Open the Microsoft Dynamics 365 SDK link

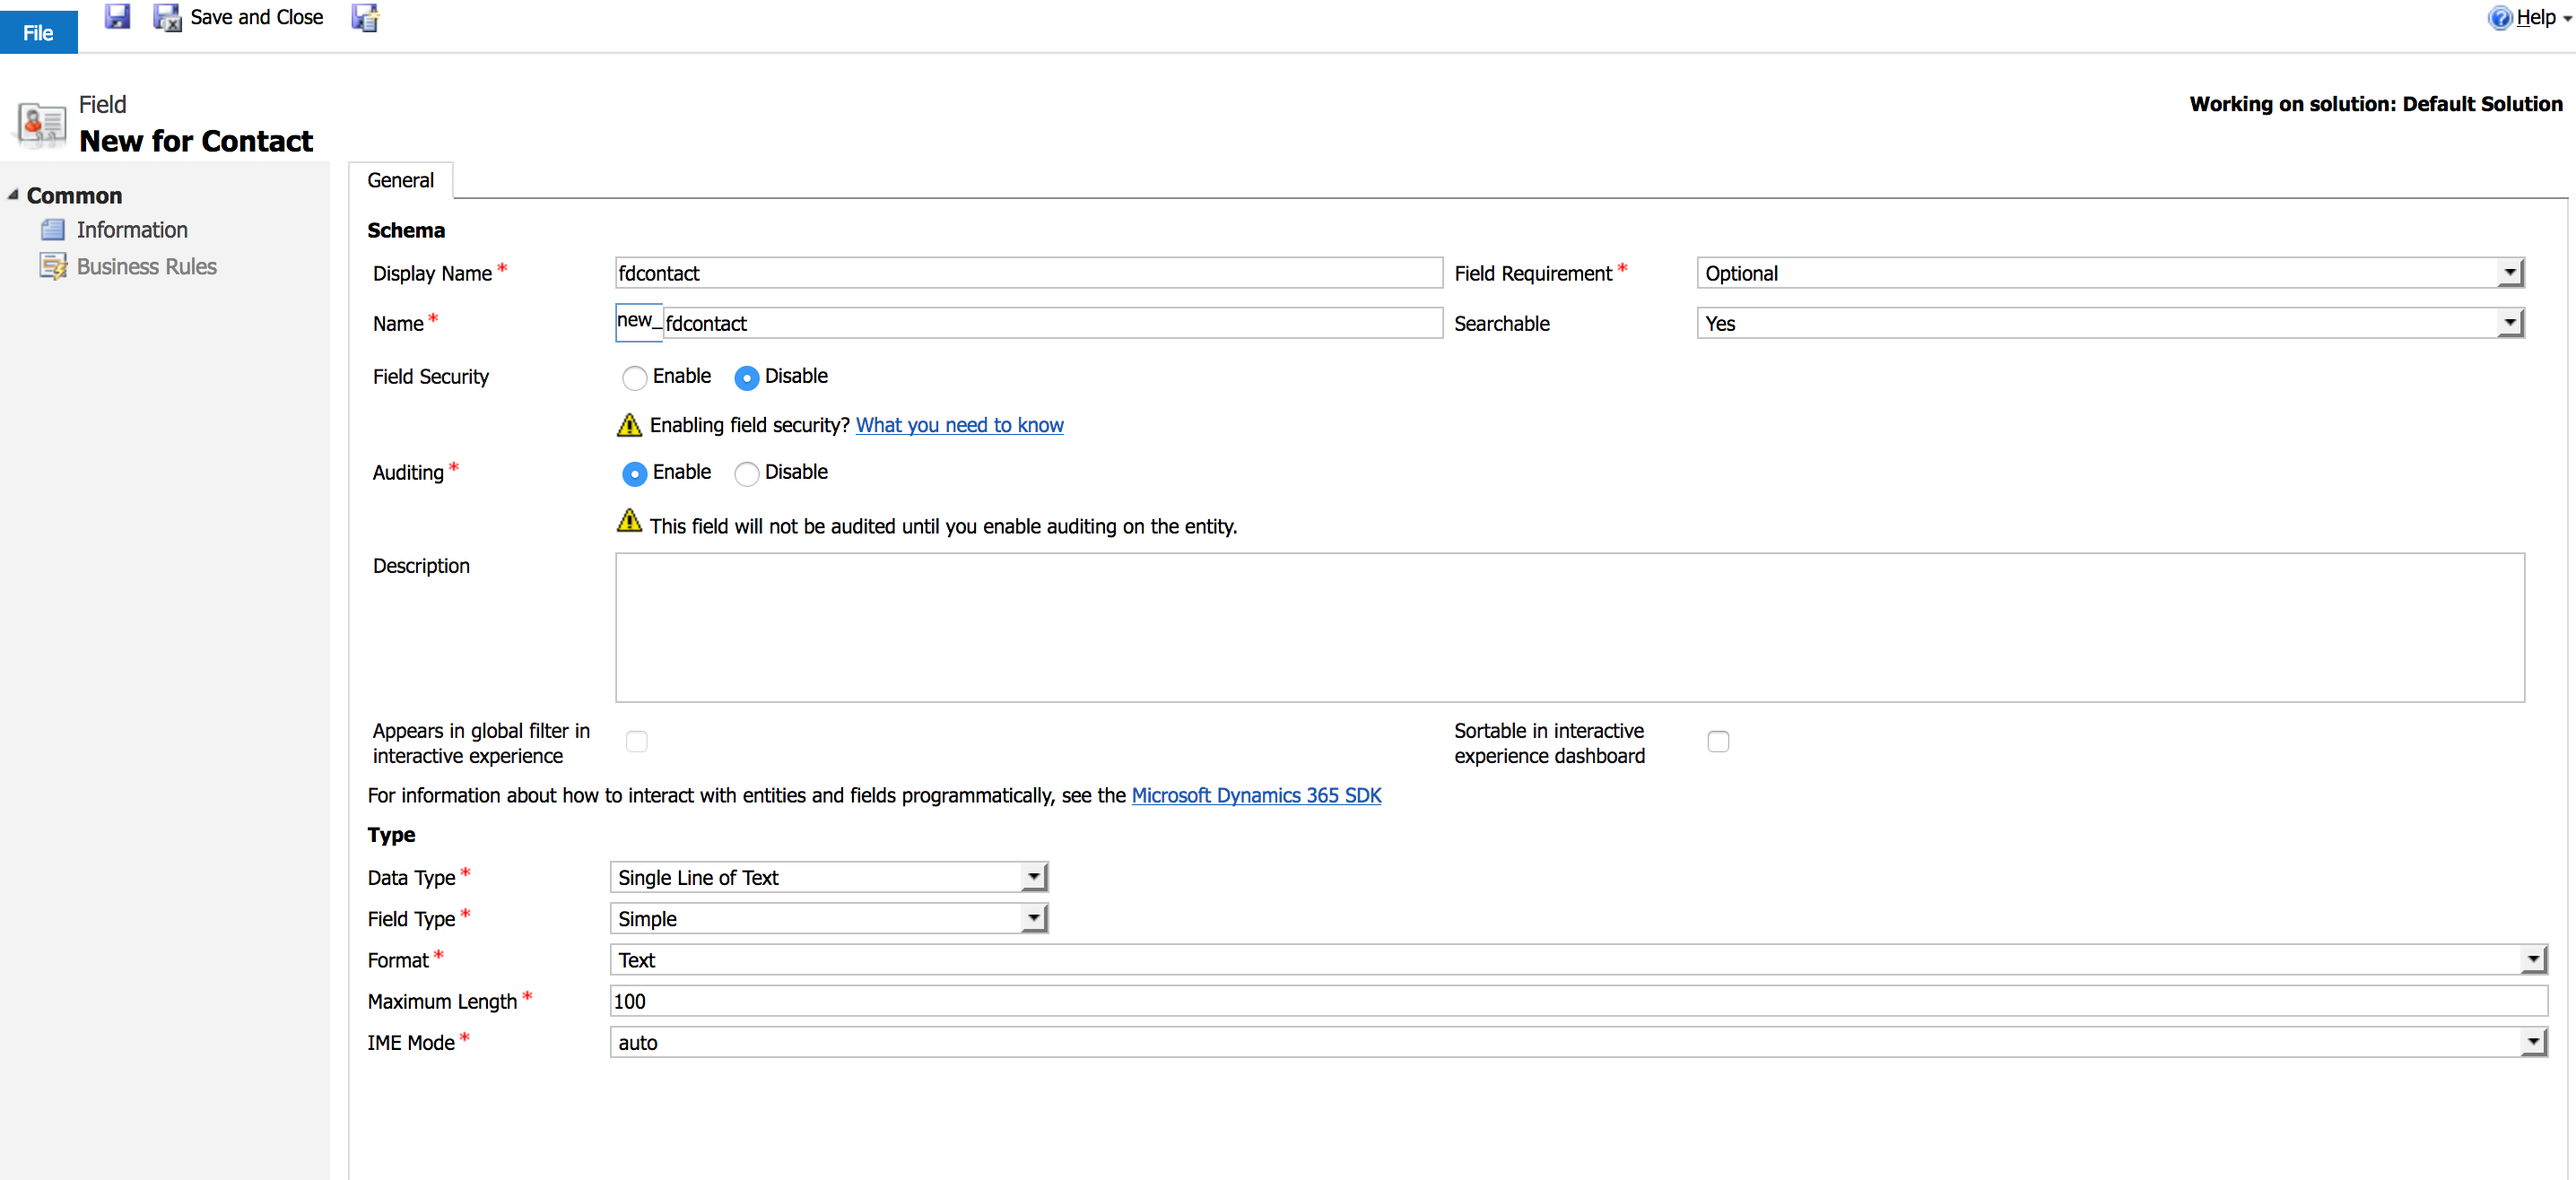click(x=1255, y=795)
